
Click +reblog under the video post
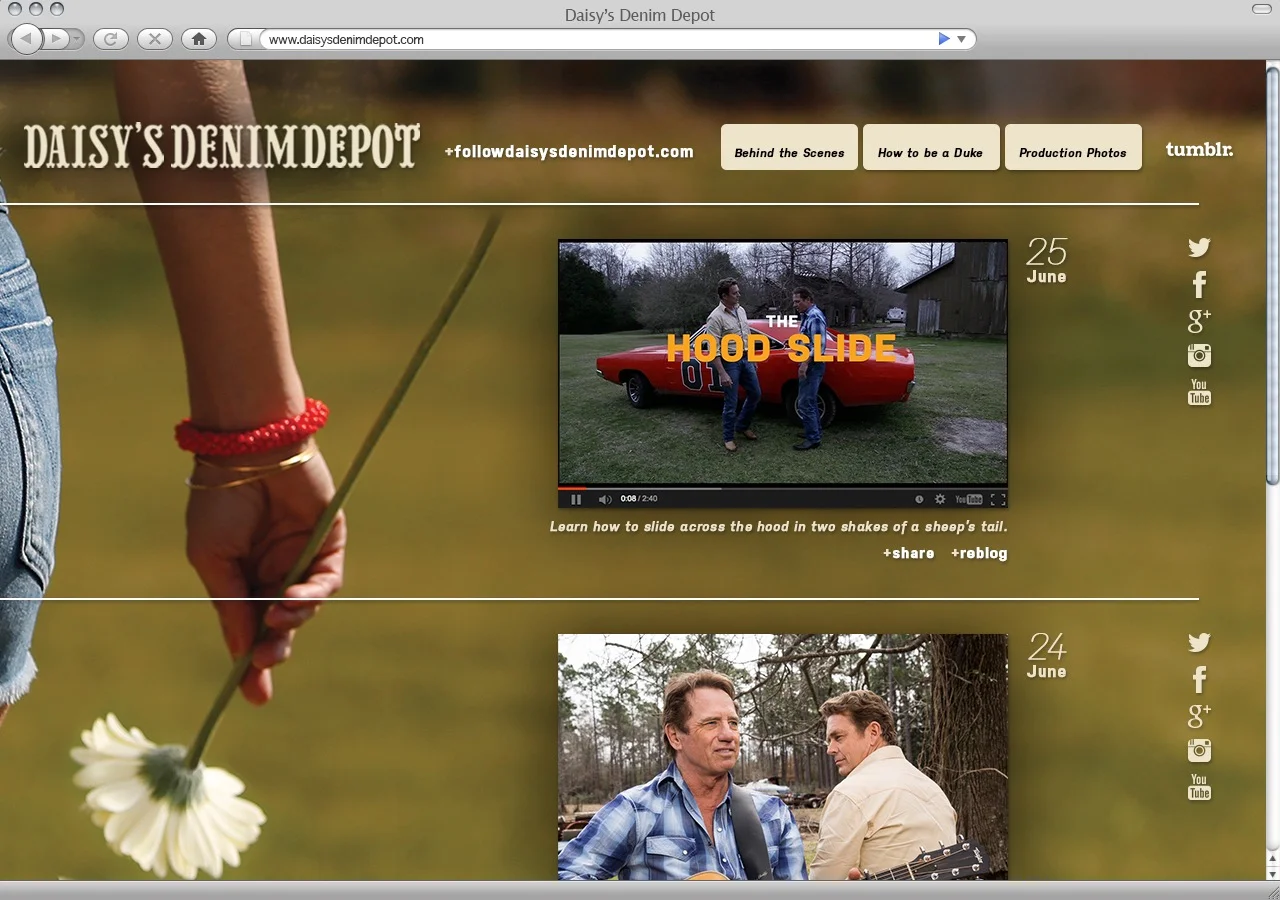pyautogui.click(x=979, y=553)
